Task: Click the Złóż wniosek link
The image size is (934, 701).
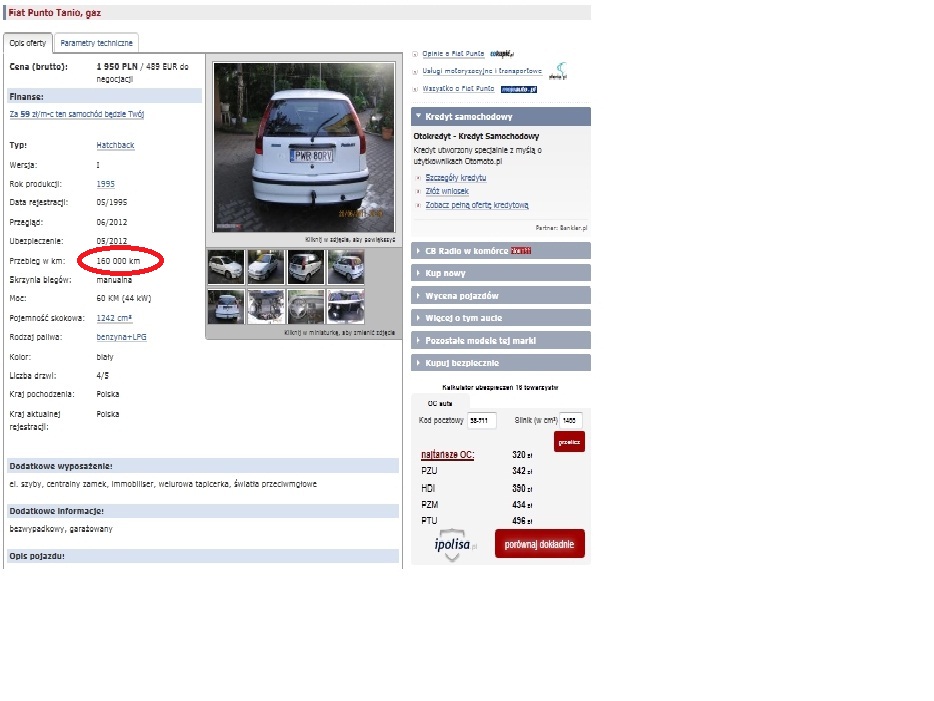Action: click(447, 191)
